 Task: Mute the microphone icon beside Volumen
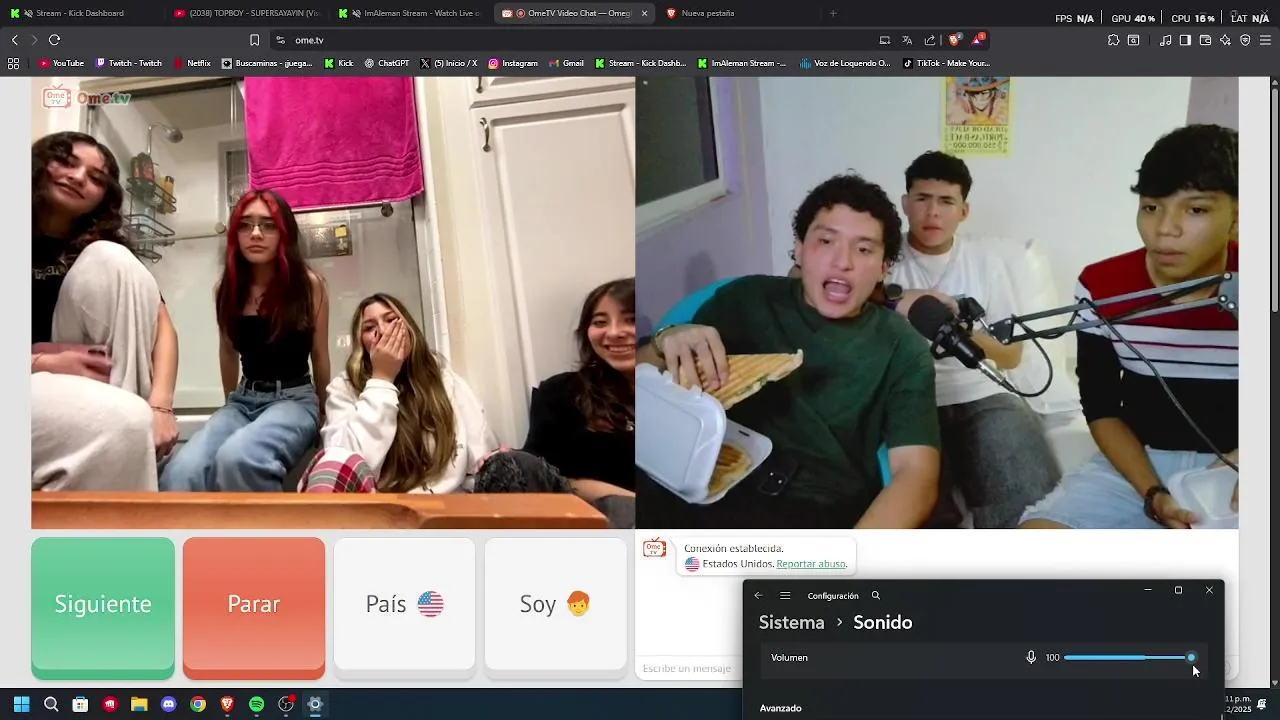(1031, 657)
